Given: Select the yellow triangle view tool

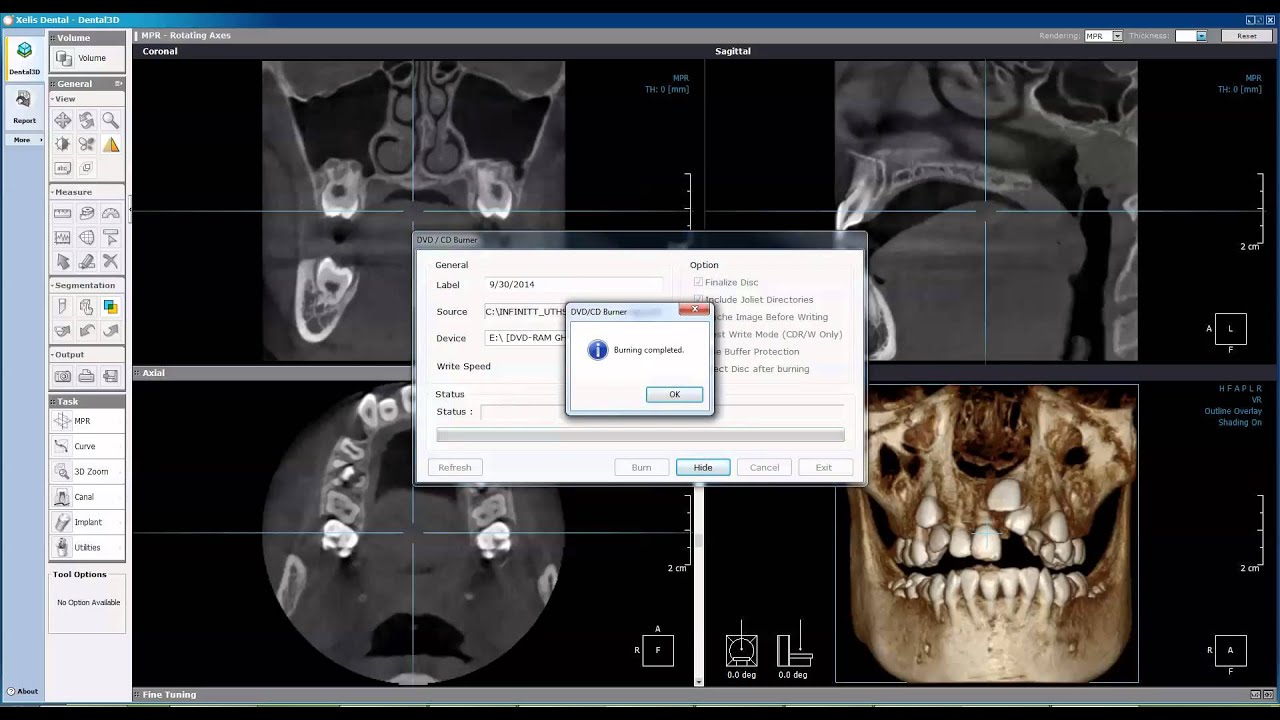Looking at the screenshot, I should pyautogui.click(x=111, y=145).
